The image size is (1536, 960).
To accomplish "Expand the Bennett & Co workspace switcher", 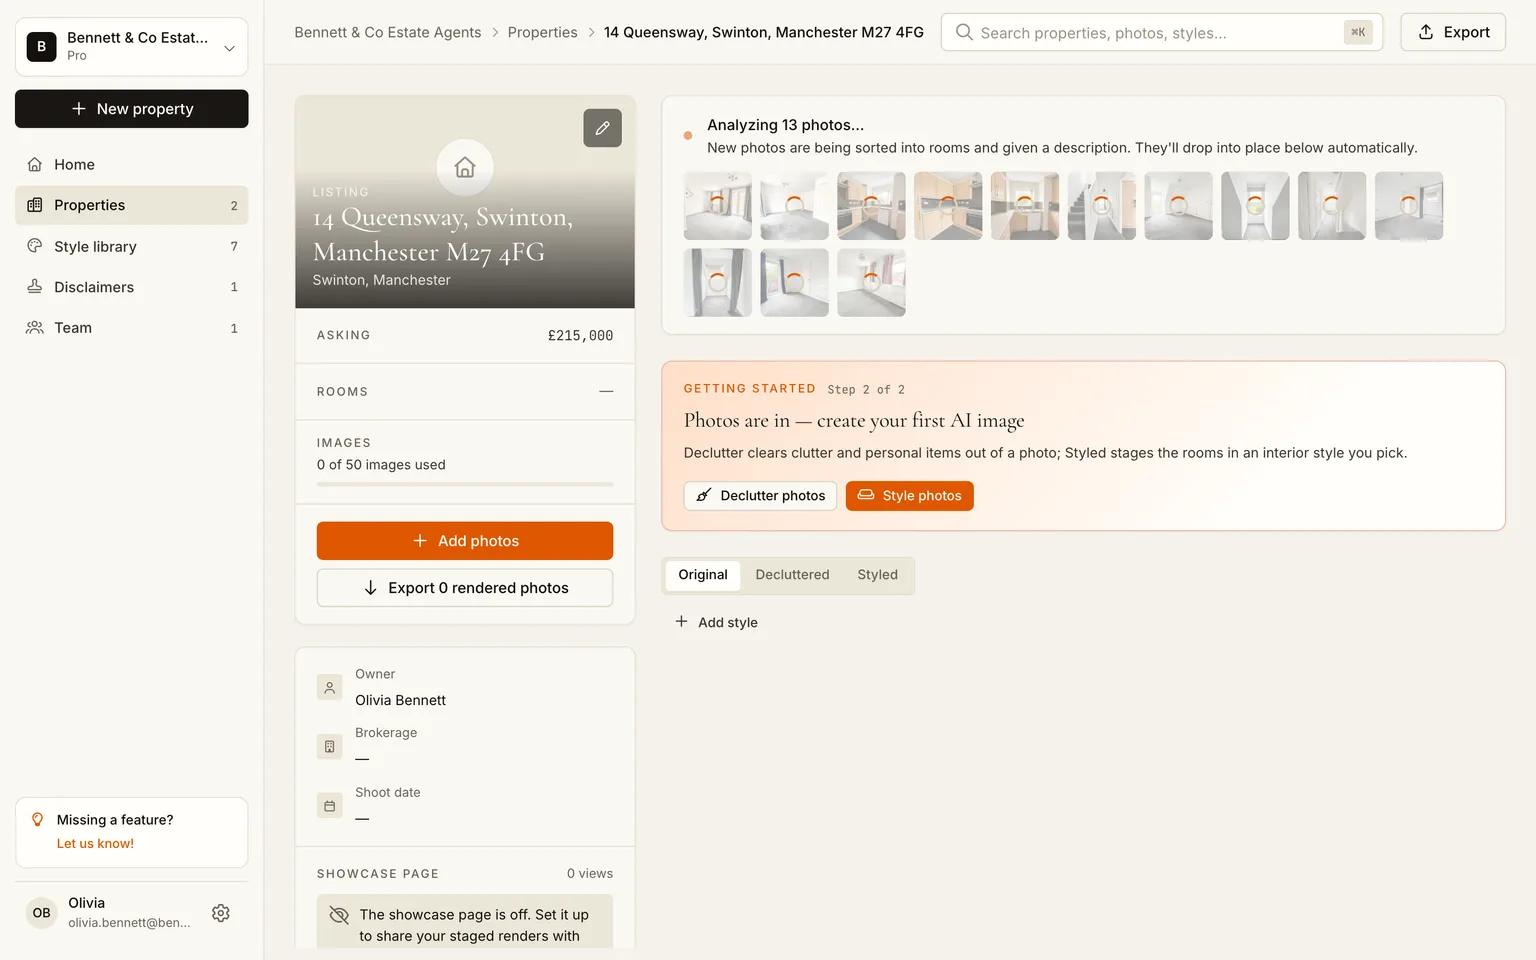I will pyautogui.click(x=131, y=46).
